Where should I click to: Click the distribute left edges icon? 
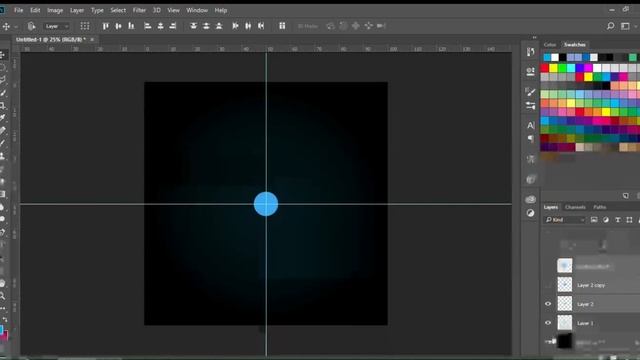click(x=236, y=26)
